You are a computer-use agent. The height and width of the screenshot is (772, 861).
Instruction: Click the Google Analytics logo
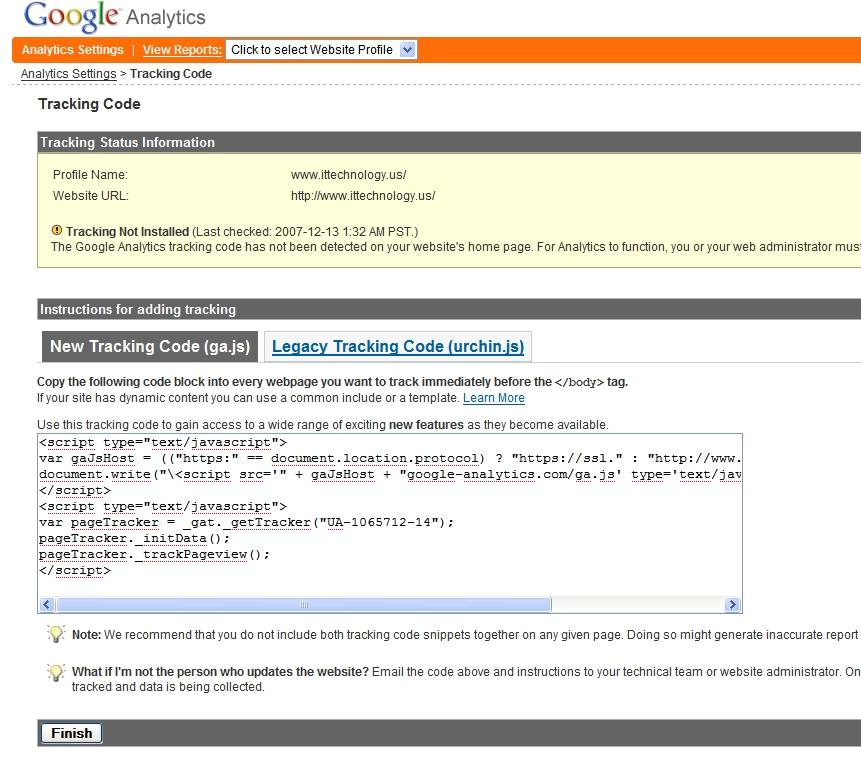[x=114, y=16]
